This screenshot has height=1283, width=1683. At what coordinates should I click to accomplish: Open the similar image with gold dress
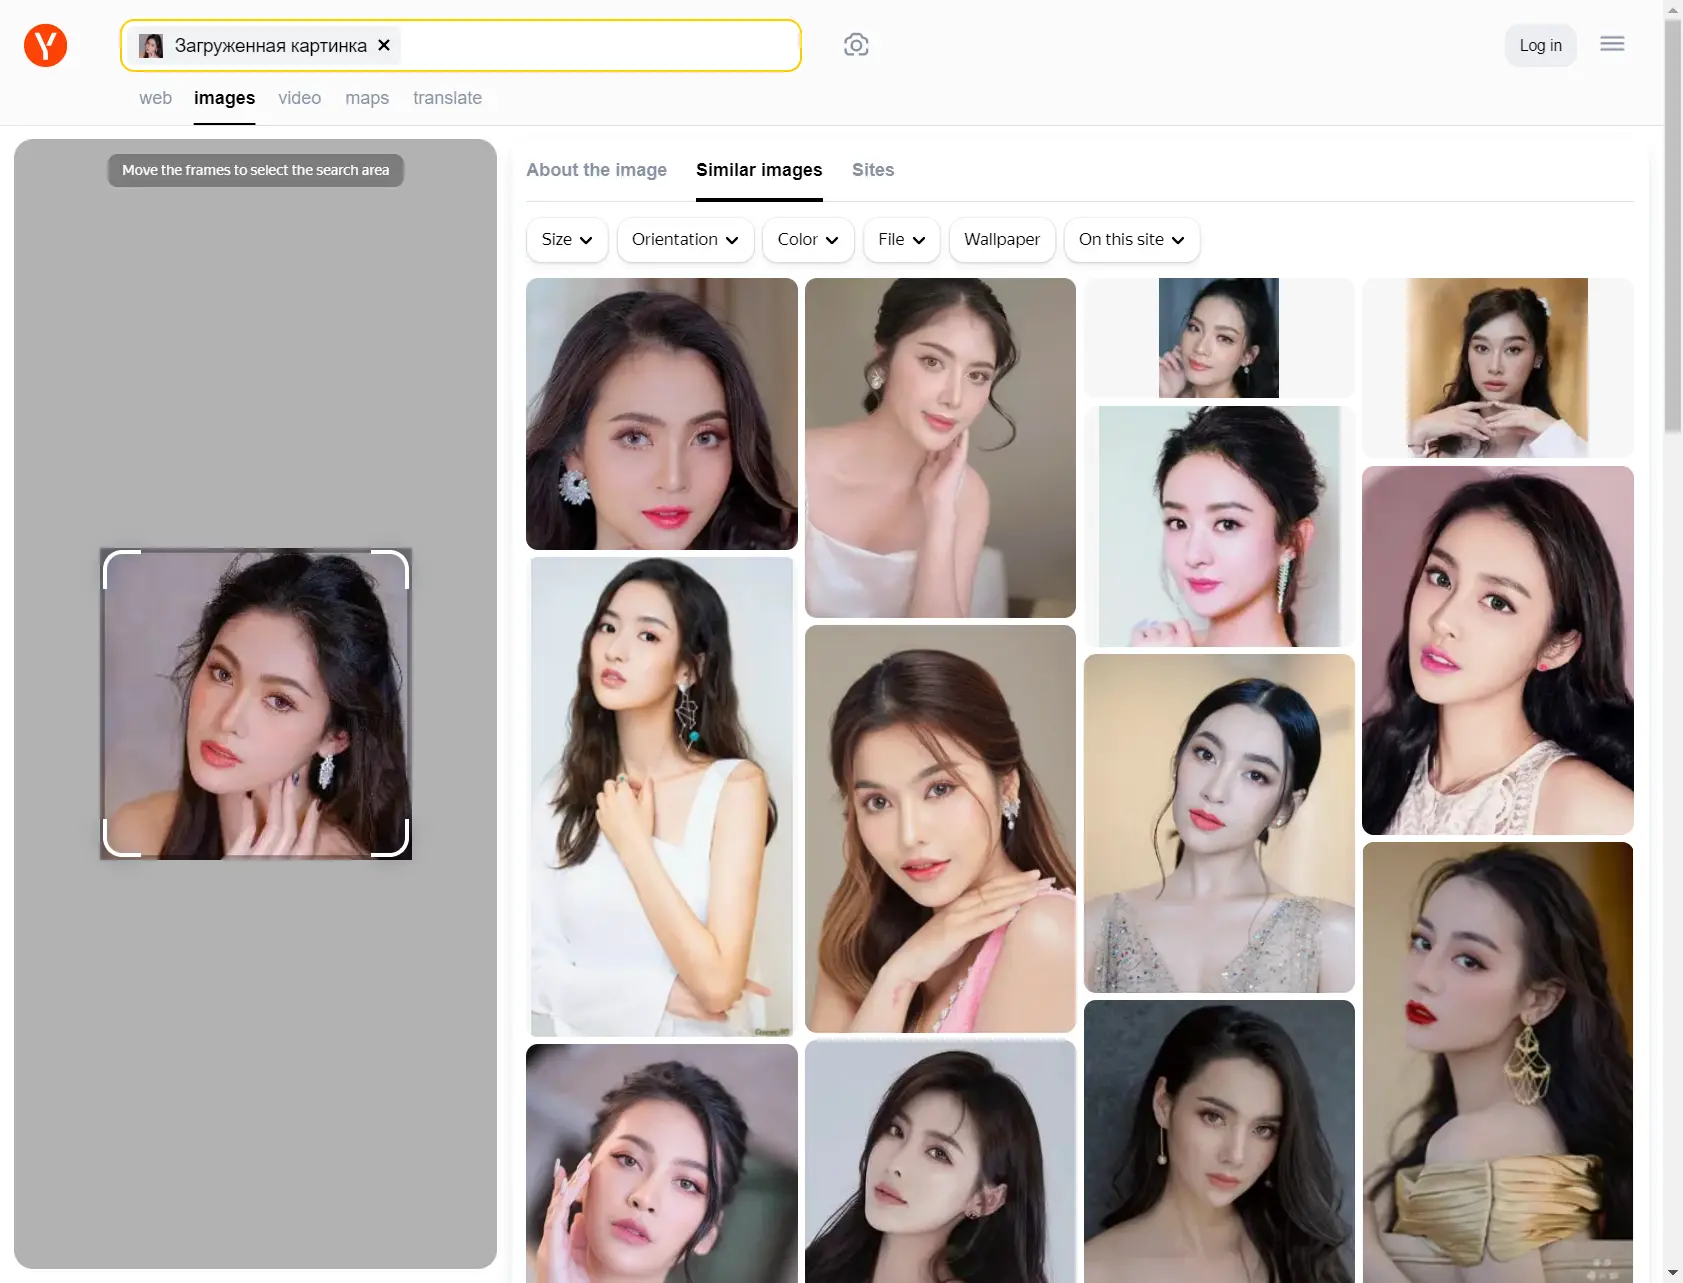pos(1497,1062)
